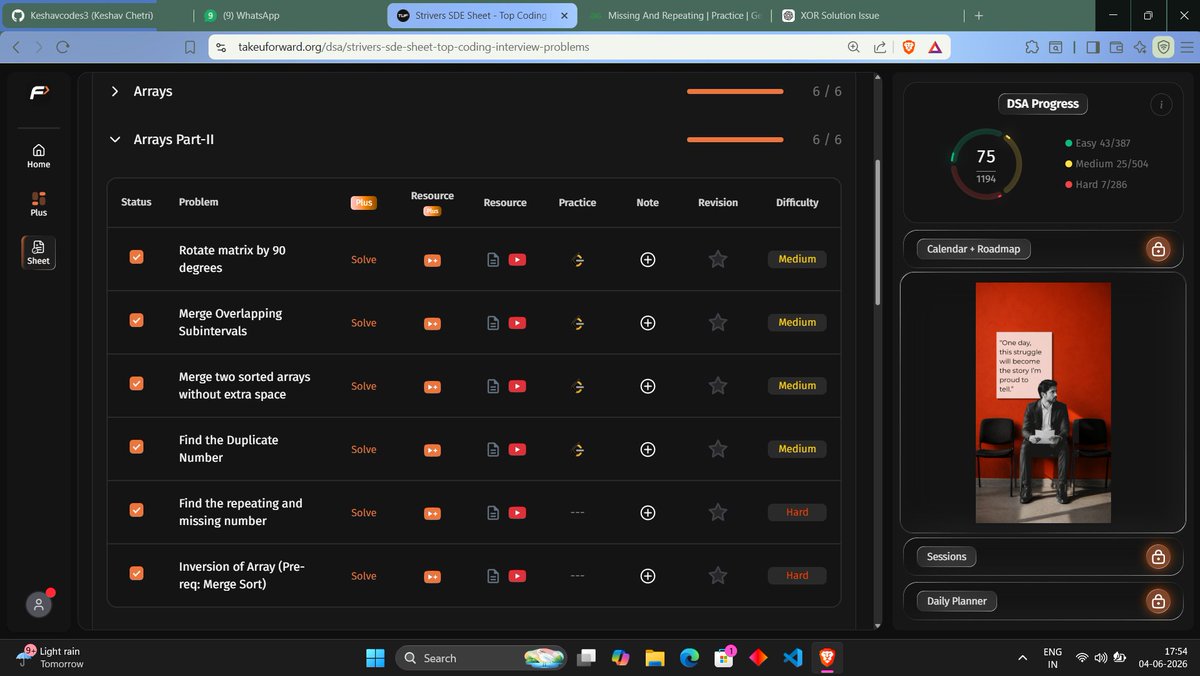
Task: Open the Sessions button
Action: point(946,557)
